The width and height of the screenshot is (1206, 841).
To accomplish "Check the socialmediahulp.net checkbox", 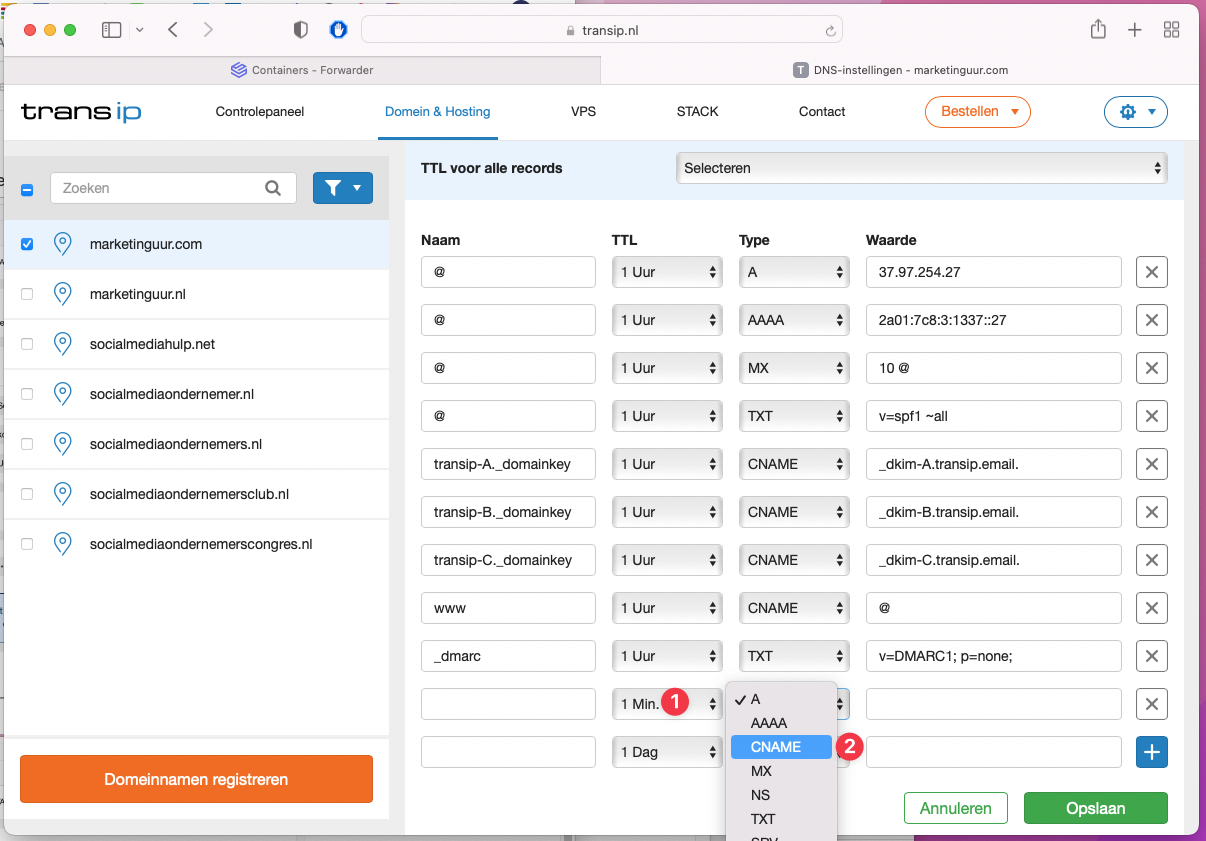I will (27, 344).
